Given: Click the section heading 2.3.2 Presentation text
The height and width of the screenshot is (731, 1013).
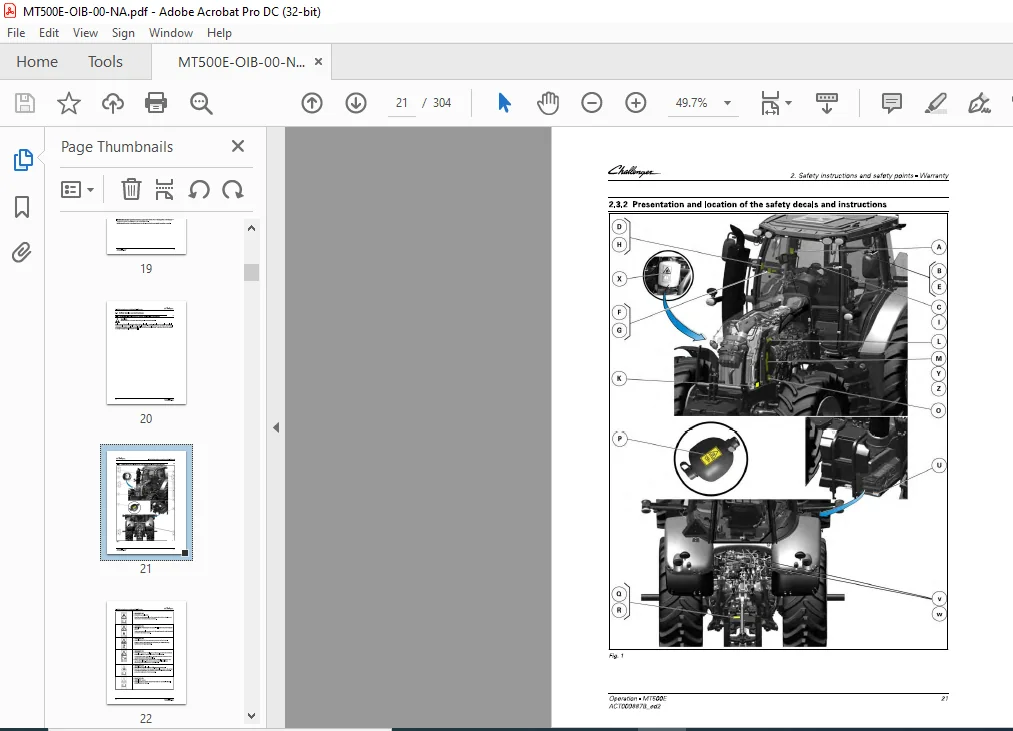Looking at the screenshot, I should pyautogui.click(x=747, y=204).
